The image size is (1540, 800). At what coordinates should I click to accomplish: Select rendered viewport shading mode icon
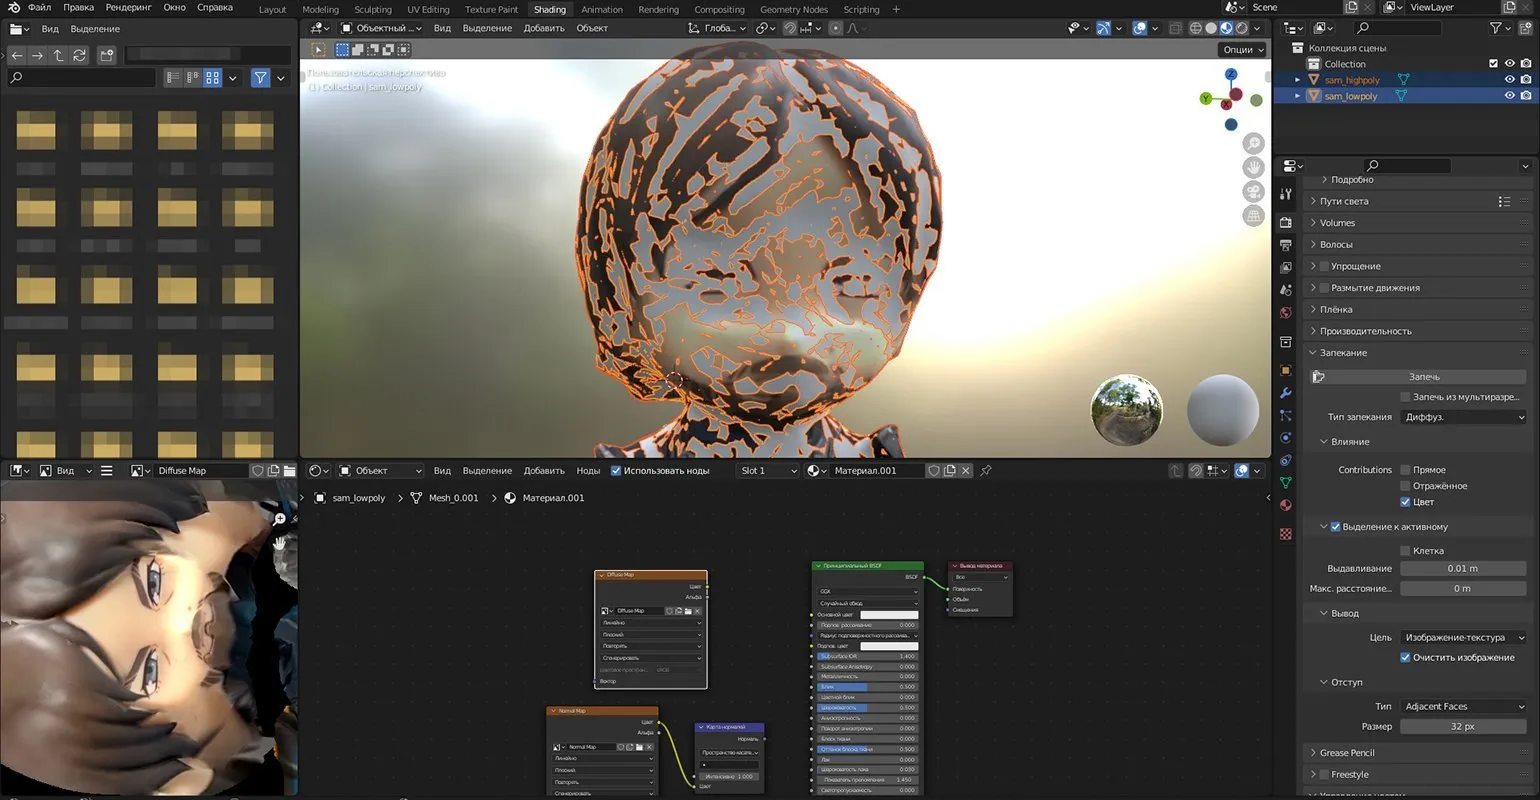pyautogui.click(x=1241, y=29)
